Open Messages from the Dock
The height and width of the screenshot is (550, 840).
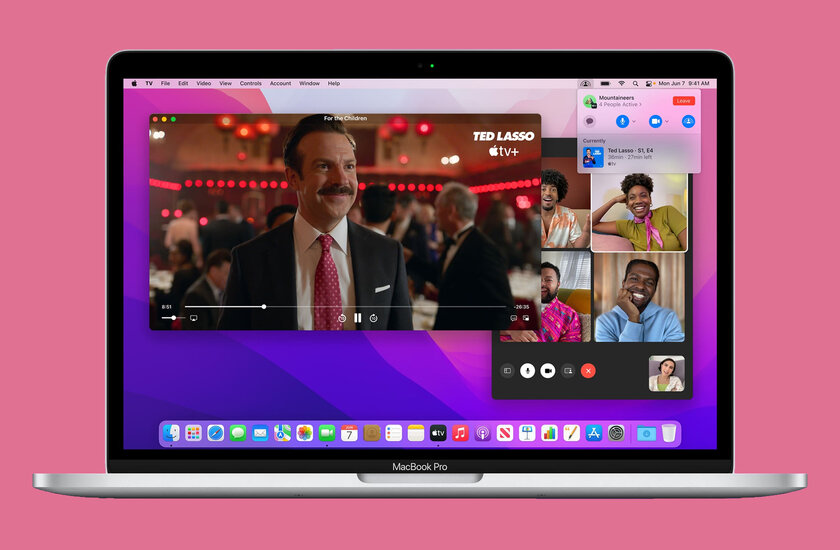pyautogui.click(x=238, y=433)
